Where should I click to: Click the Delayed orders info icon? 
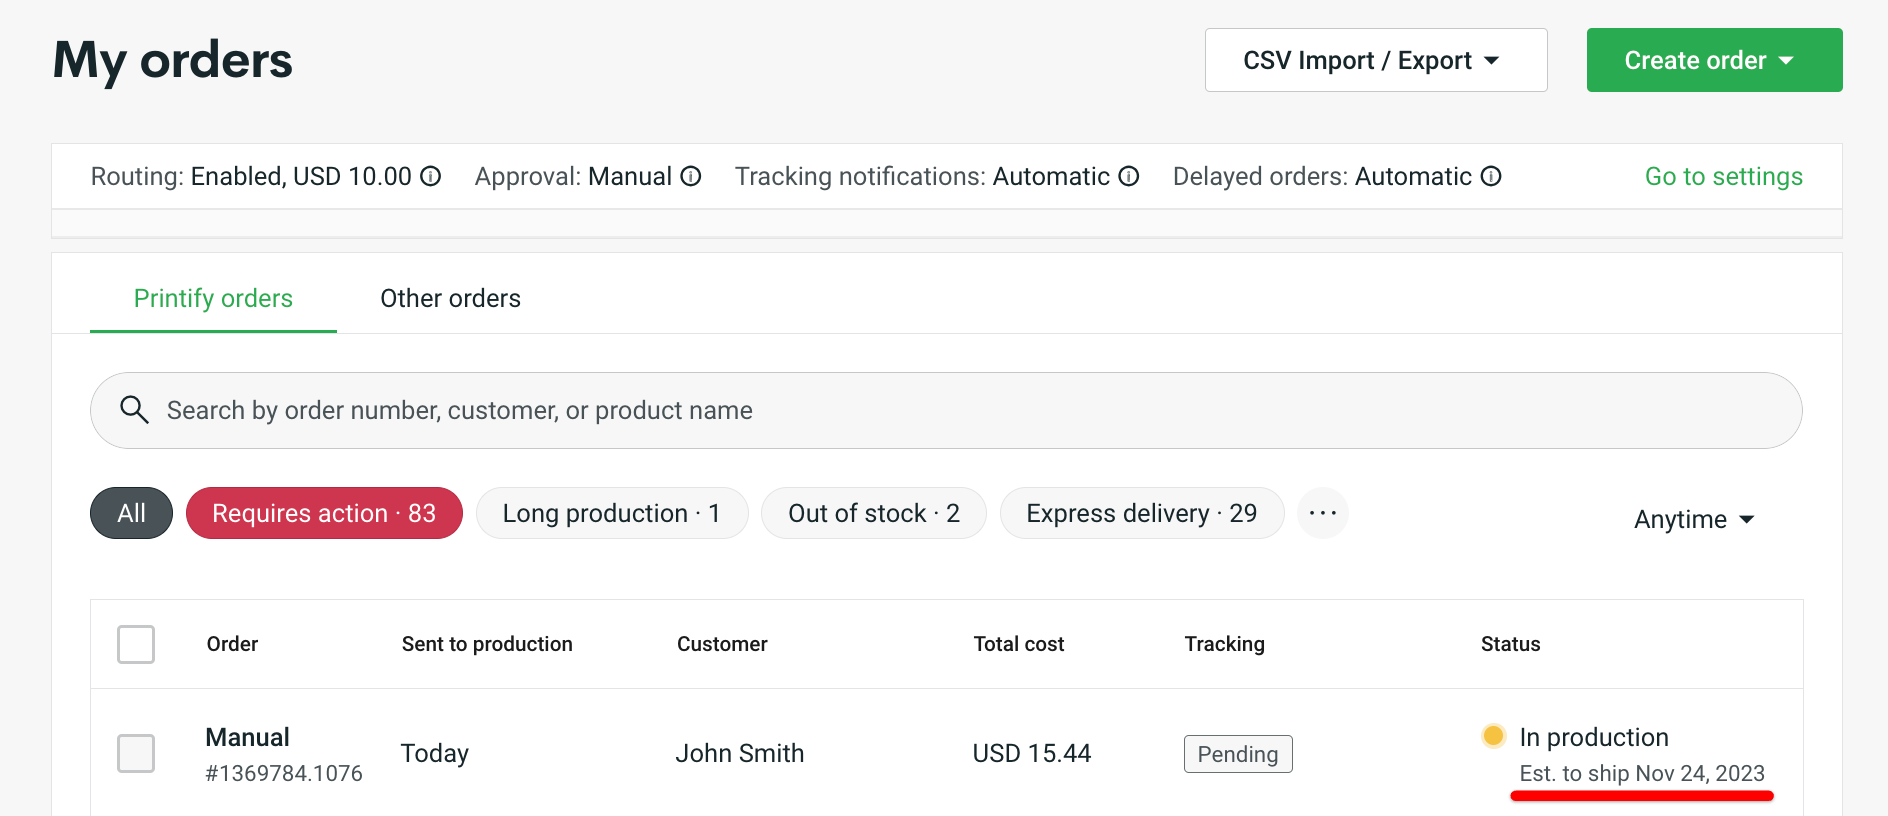pos(1490,177)
